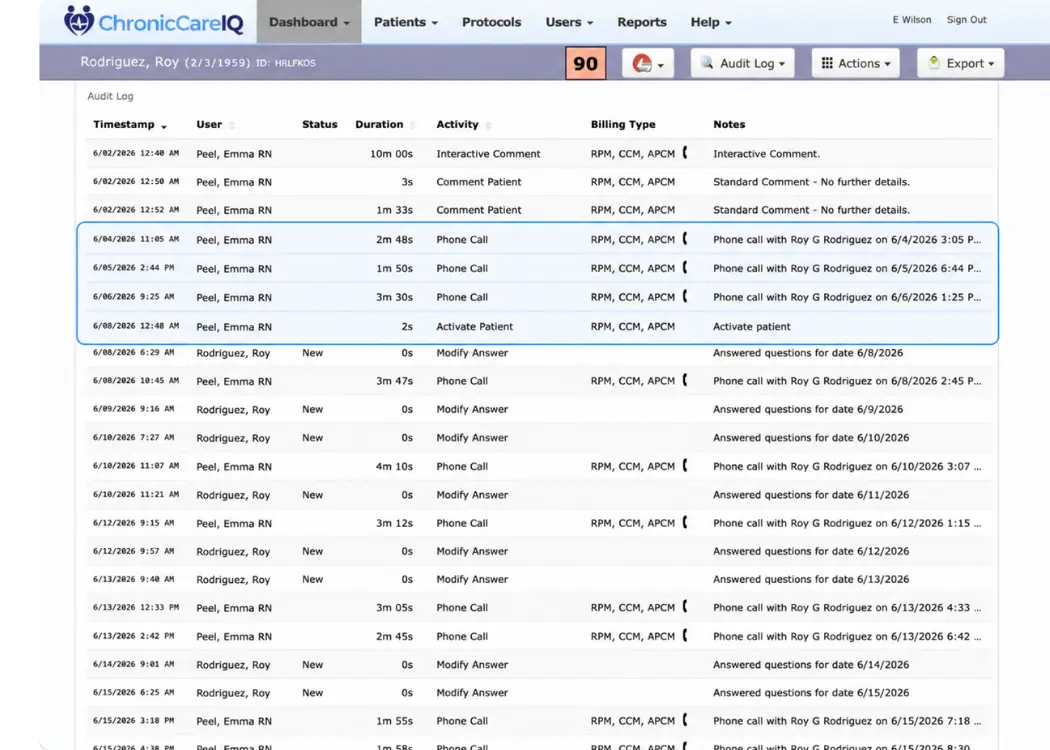1050x750 pixels.
Task: Click timestamp 6/14/2026 9:01 AM
Action: pyautogui.click(x=133, y=664)
